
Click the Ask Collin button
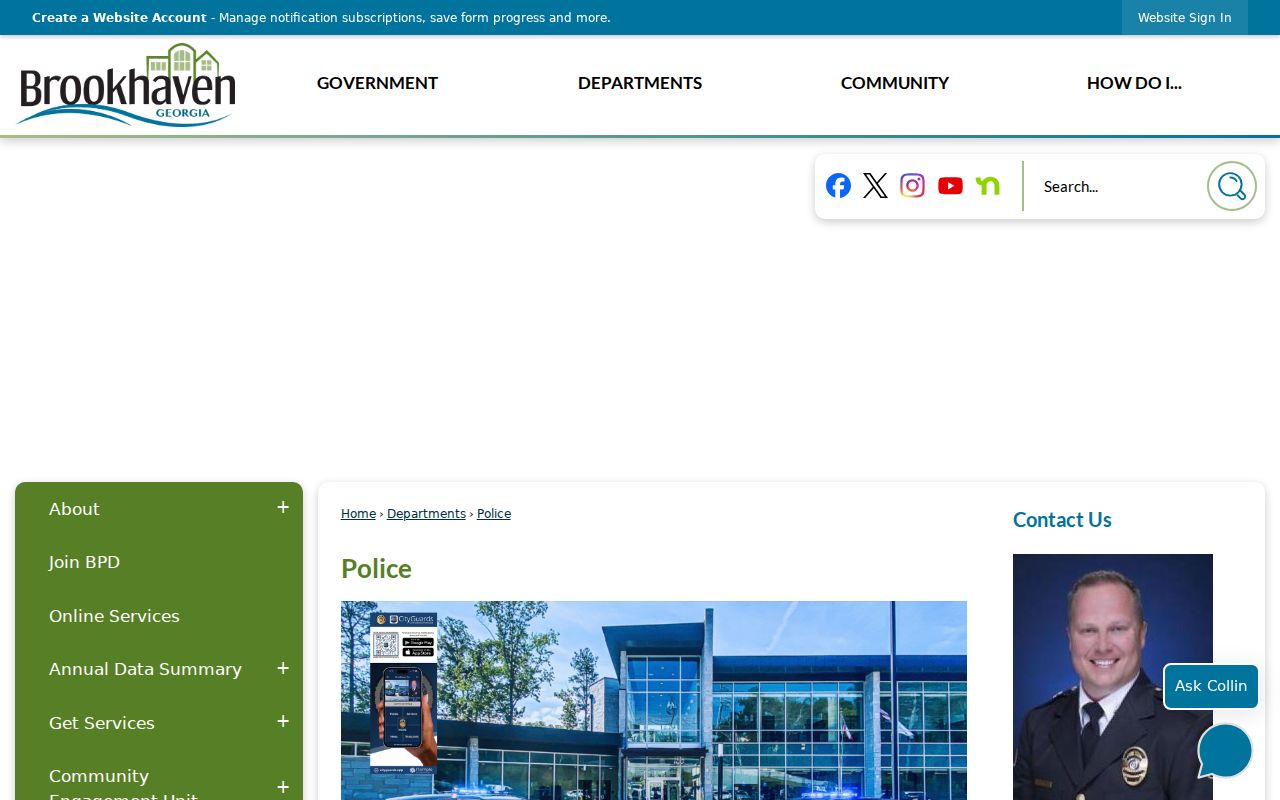click(1211, 686)
